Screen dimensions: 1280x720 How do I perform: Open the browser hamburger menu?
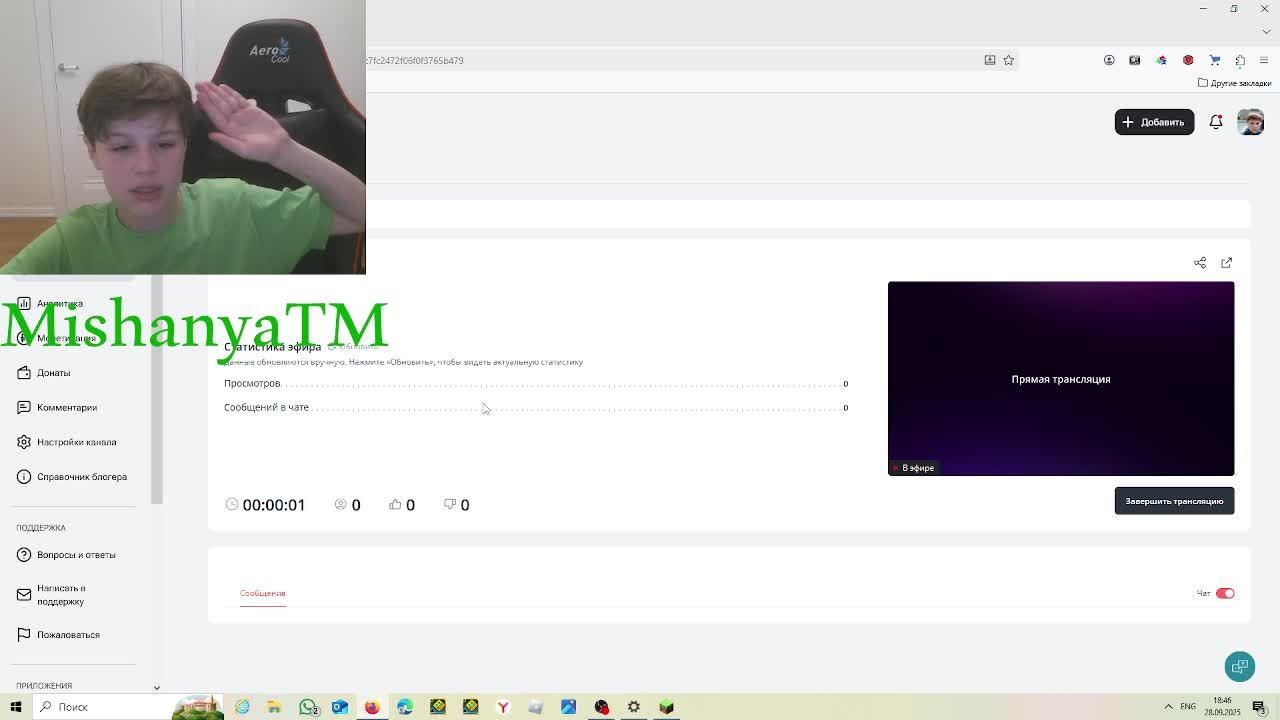[x=1264, y=60]
